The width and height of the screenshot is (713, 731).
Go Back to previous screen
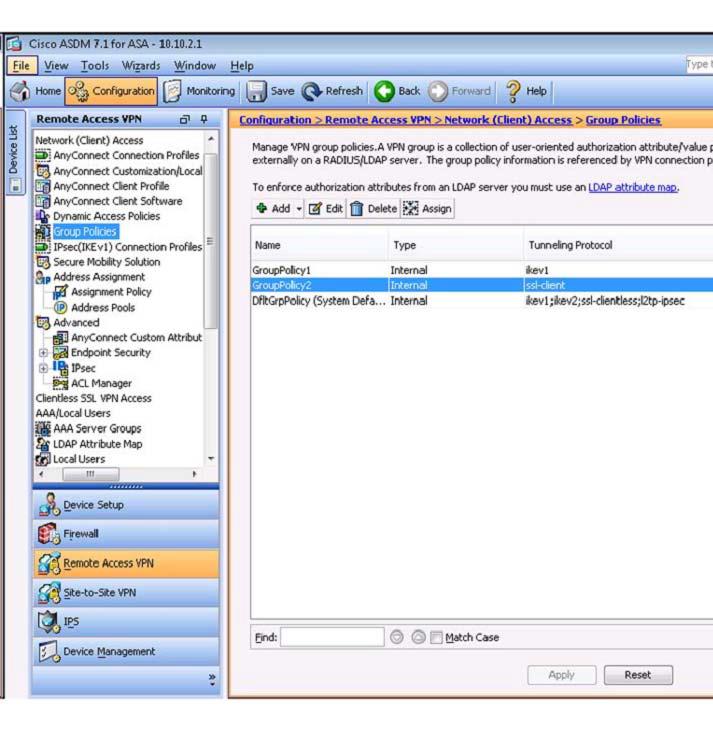[397, 91]
